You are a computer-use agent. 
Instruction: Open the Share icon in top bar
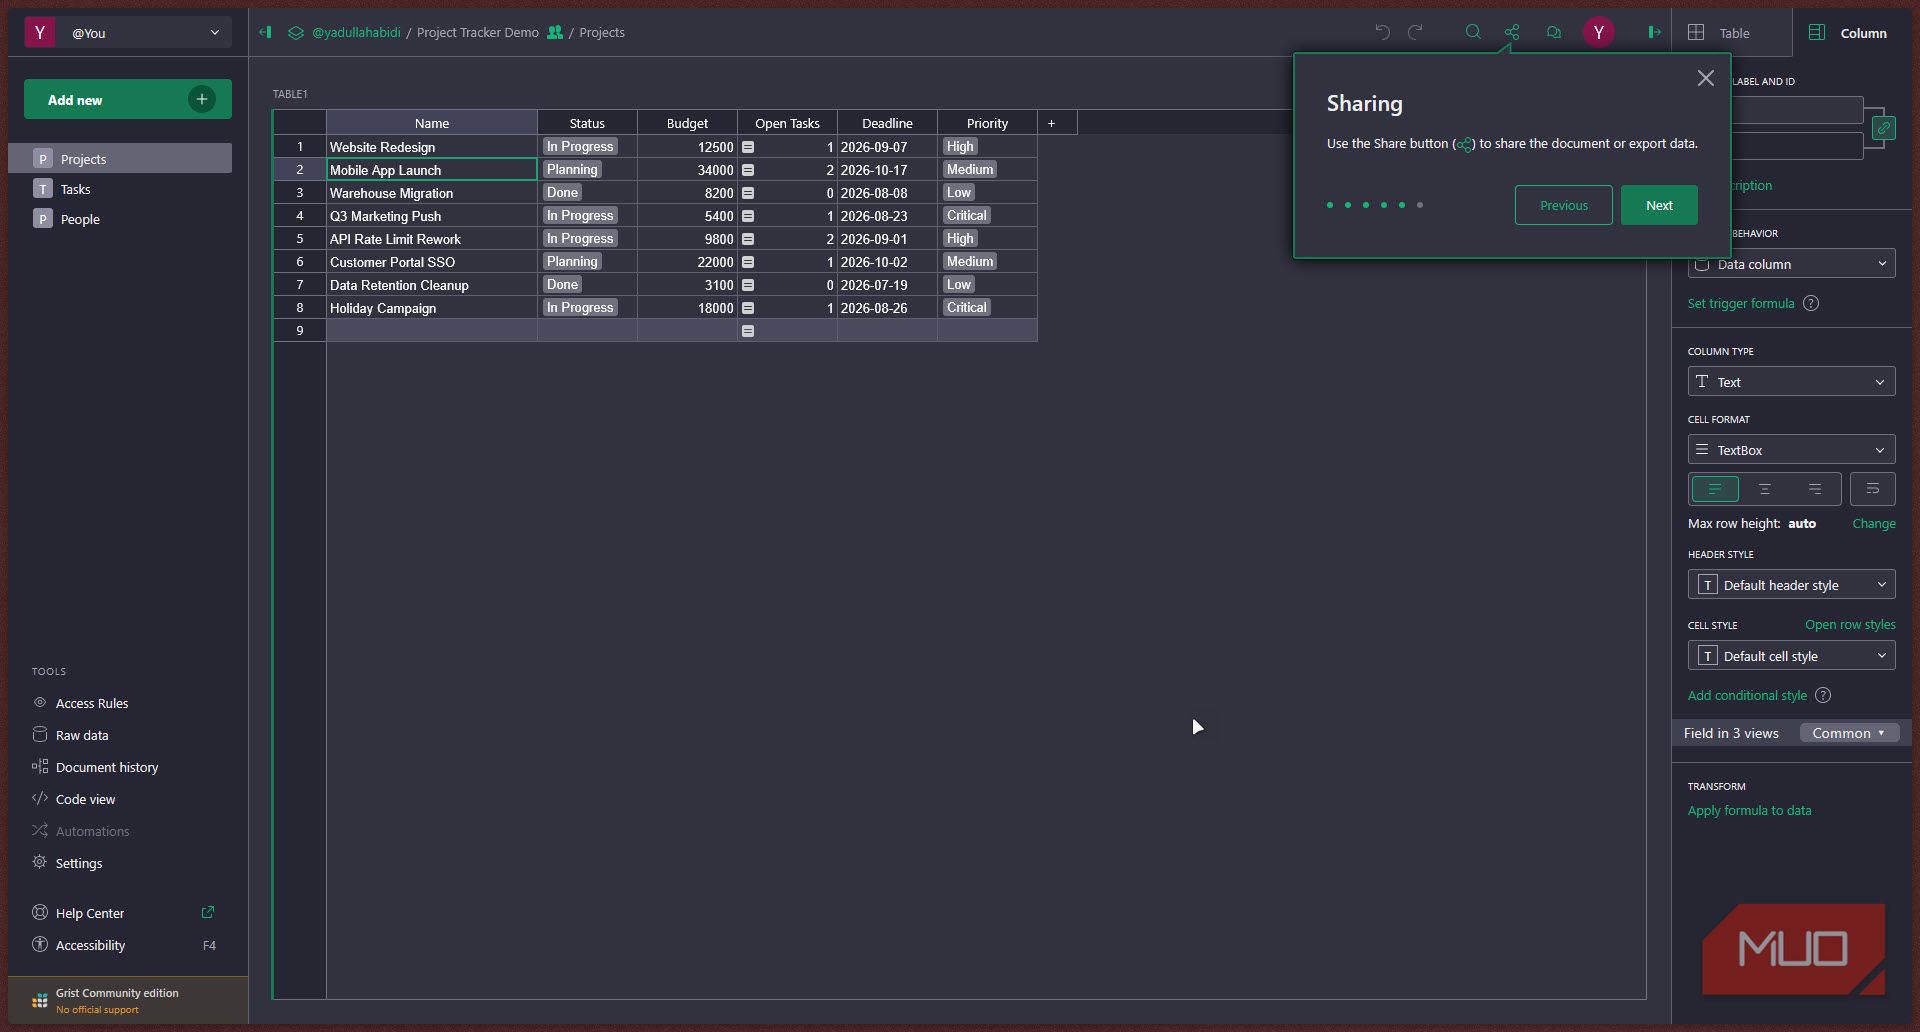[1512, 32]
